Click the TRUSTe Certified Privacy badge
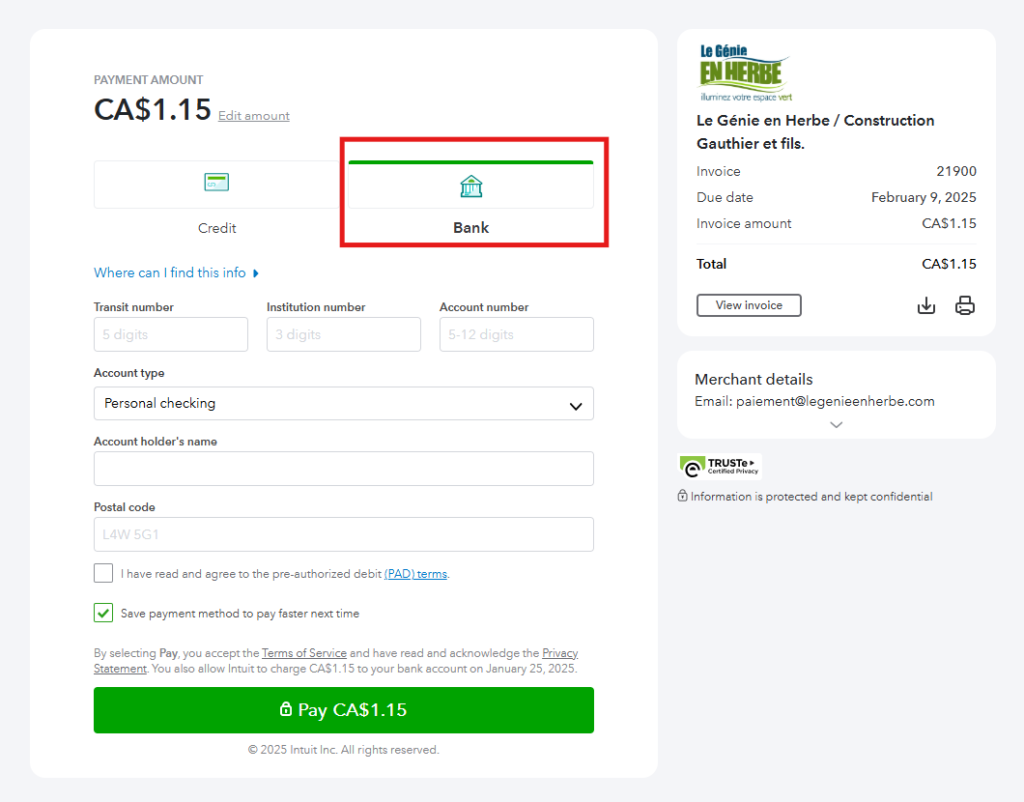This screenshot has height=802, width=1024. coord(720,466)
